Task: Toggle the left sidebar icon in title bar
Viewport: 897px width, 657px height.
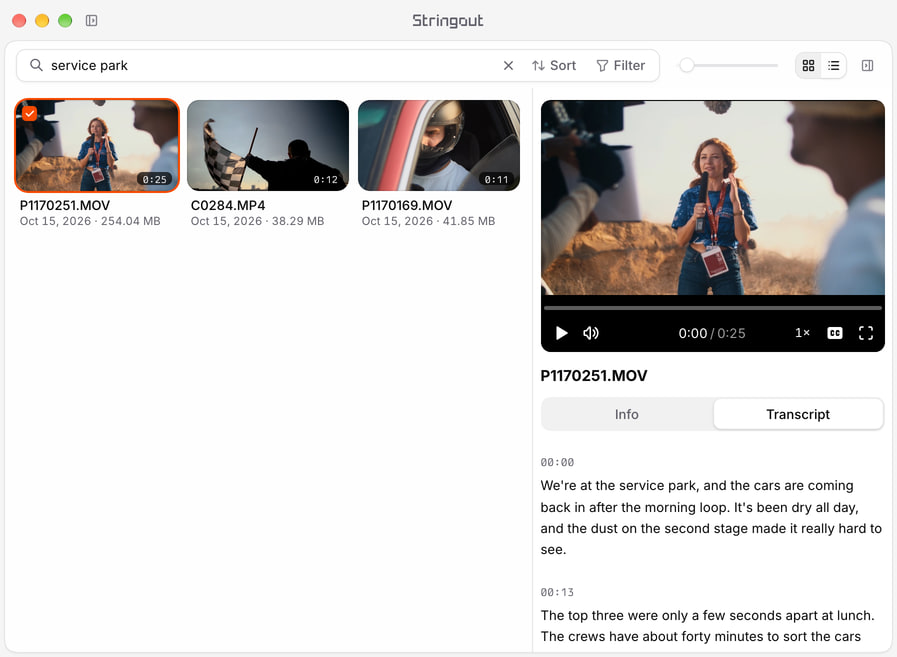Action: (92, 21)
